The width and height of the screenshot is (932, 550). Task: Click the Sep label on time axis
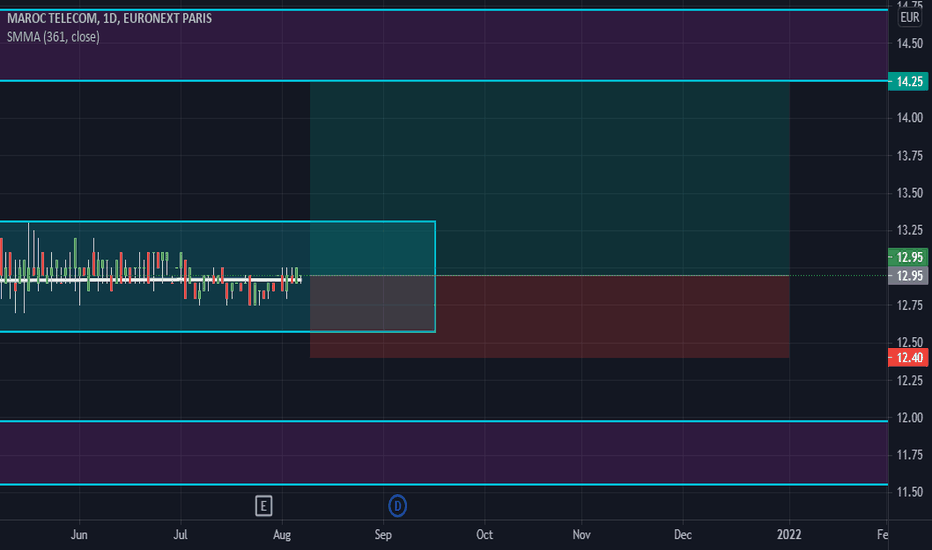click(383, 535)
